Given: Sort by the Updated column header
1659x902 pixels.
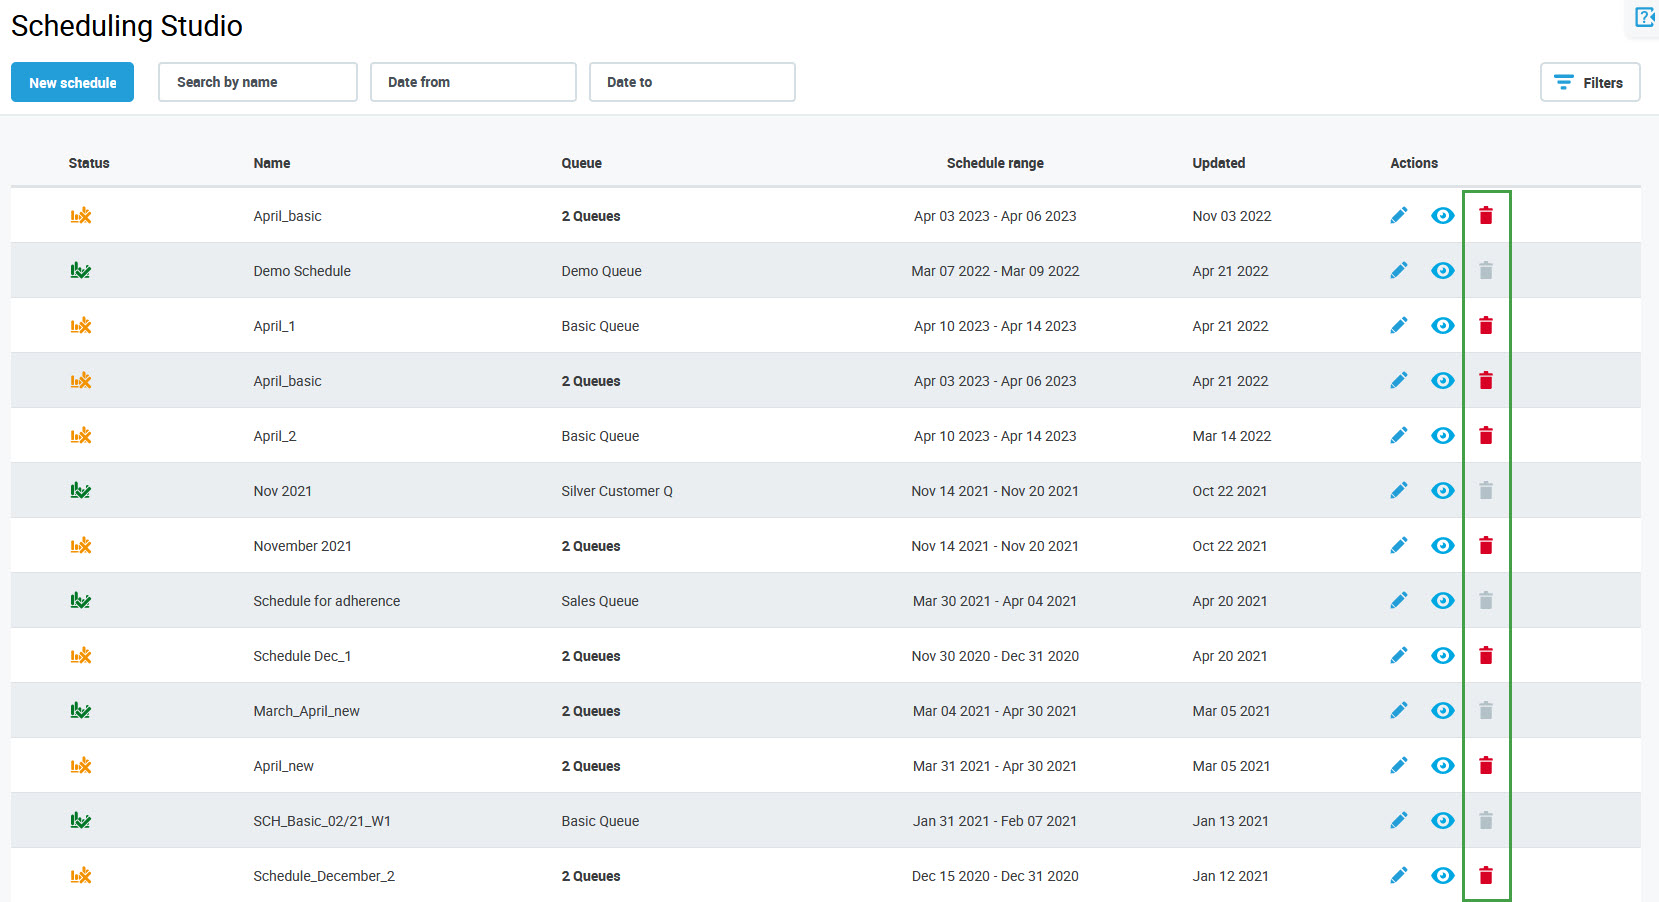Looking at the screenshot, I should coord(1218,163).
